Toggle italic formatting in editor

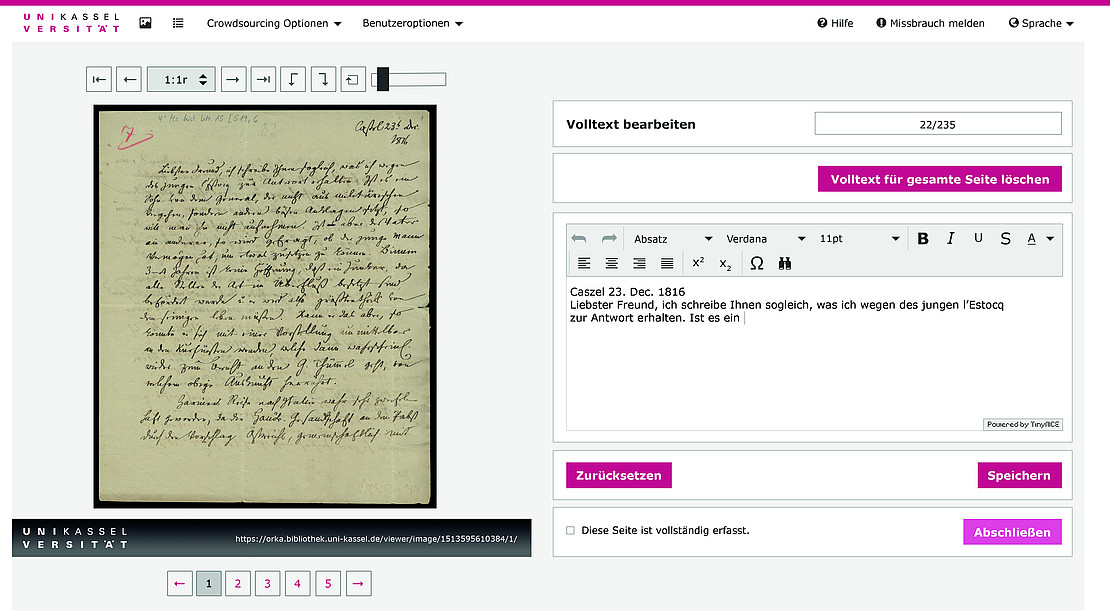tap(950, 238)
